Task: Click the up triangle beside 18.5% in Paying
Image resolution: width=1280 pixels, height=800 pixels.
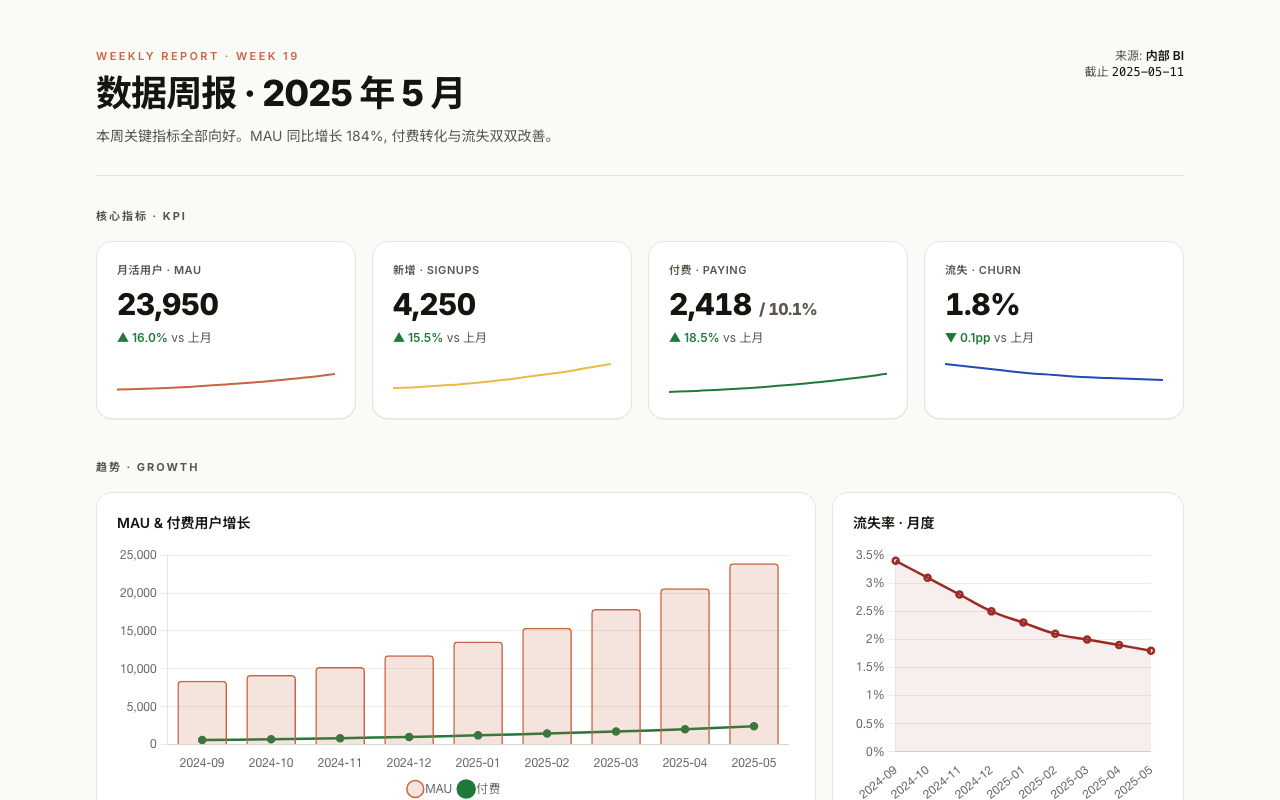Action: click(675, 338)
